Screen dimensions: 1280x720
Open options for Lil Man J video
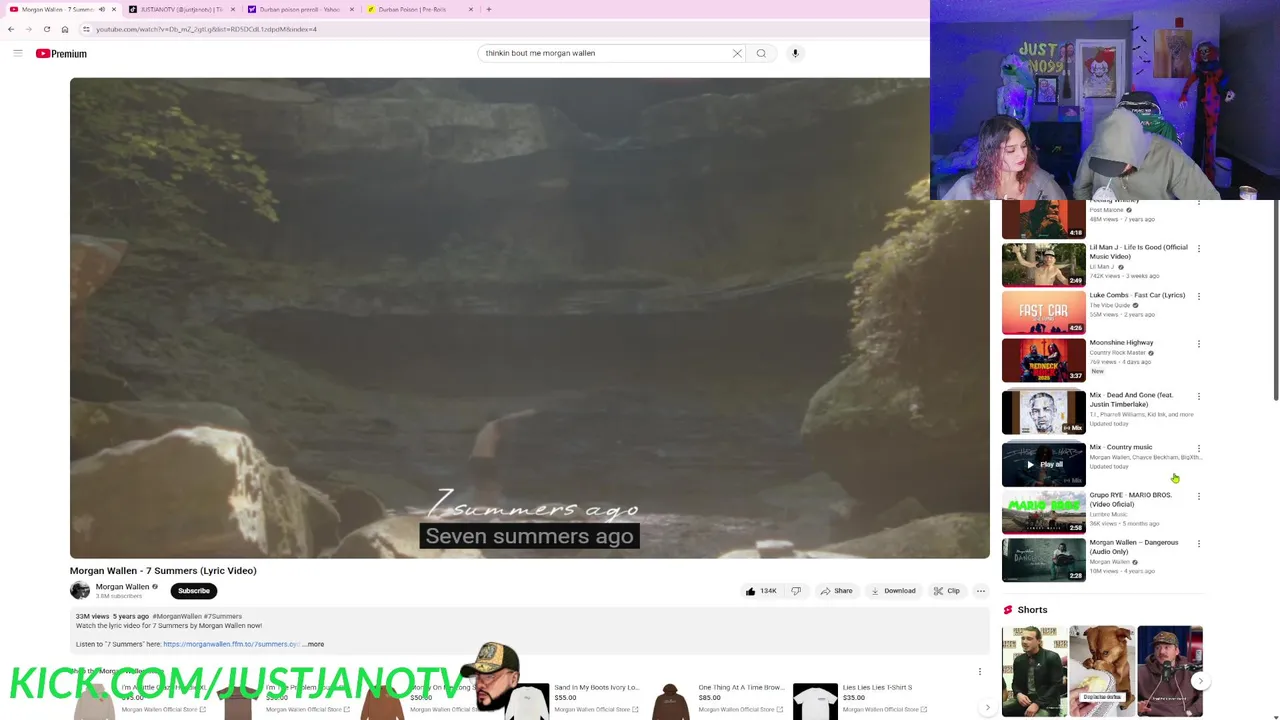coord(1199,248)
